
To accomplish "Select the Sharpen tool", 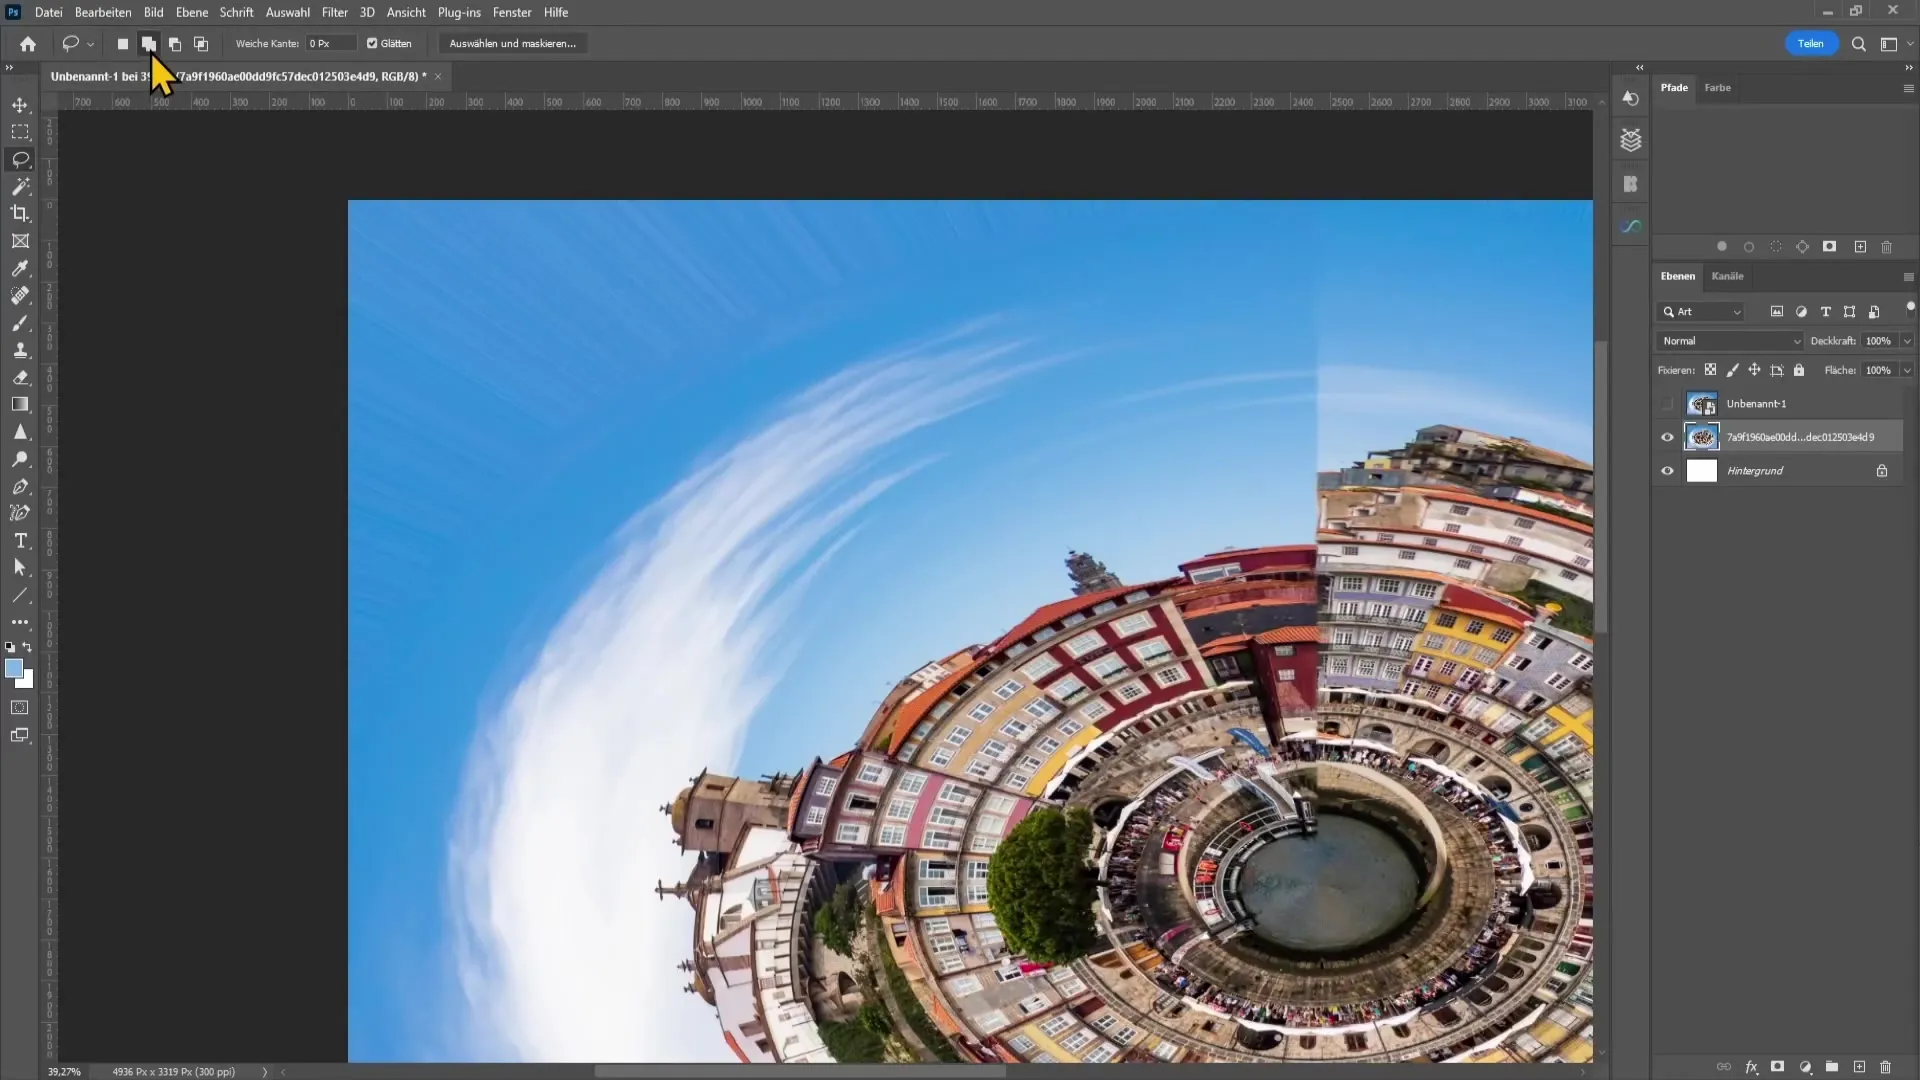I will (x=20, y=432).
